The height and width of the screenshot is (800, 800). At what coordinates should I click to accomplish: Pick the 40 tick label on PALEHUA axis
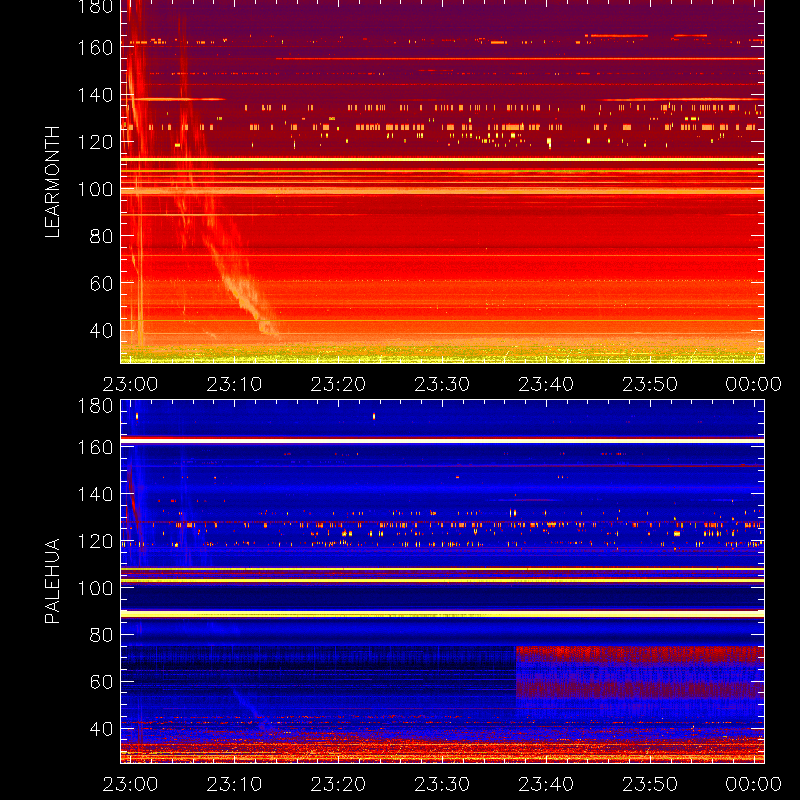click(x=102, y=729)
